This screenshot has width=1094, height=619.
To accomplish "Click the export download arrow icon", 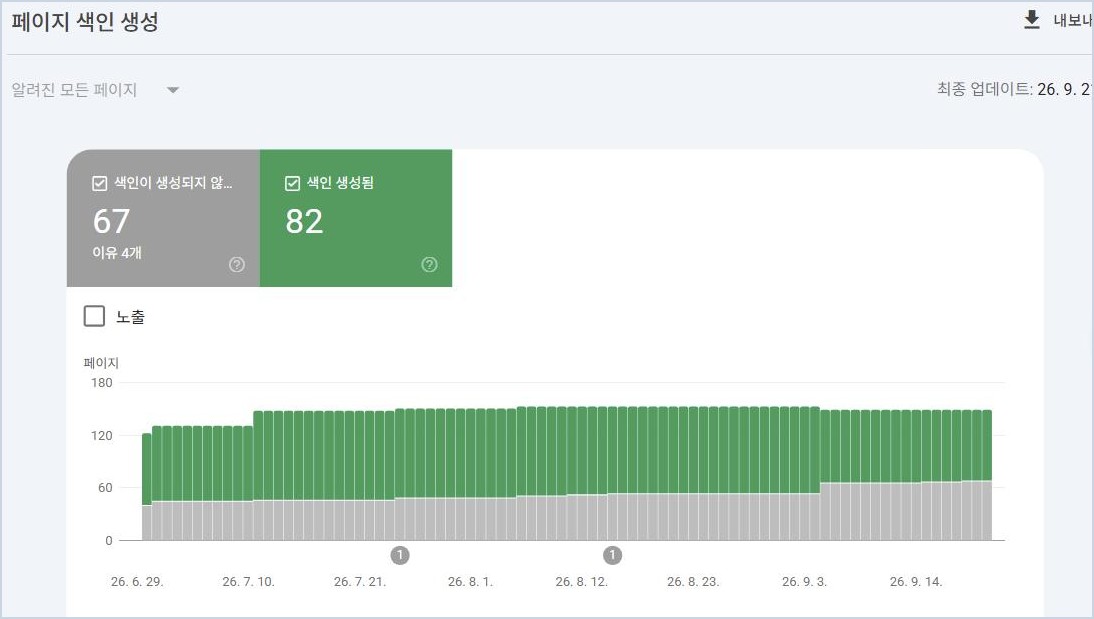I will (1031, 20).
